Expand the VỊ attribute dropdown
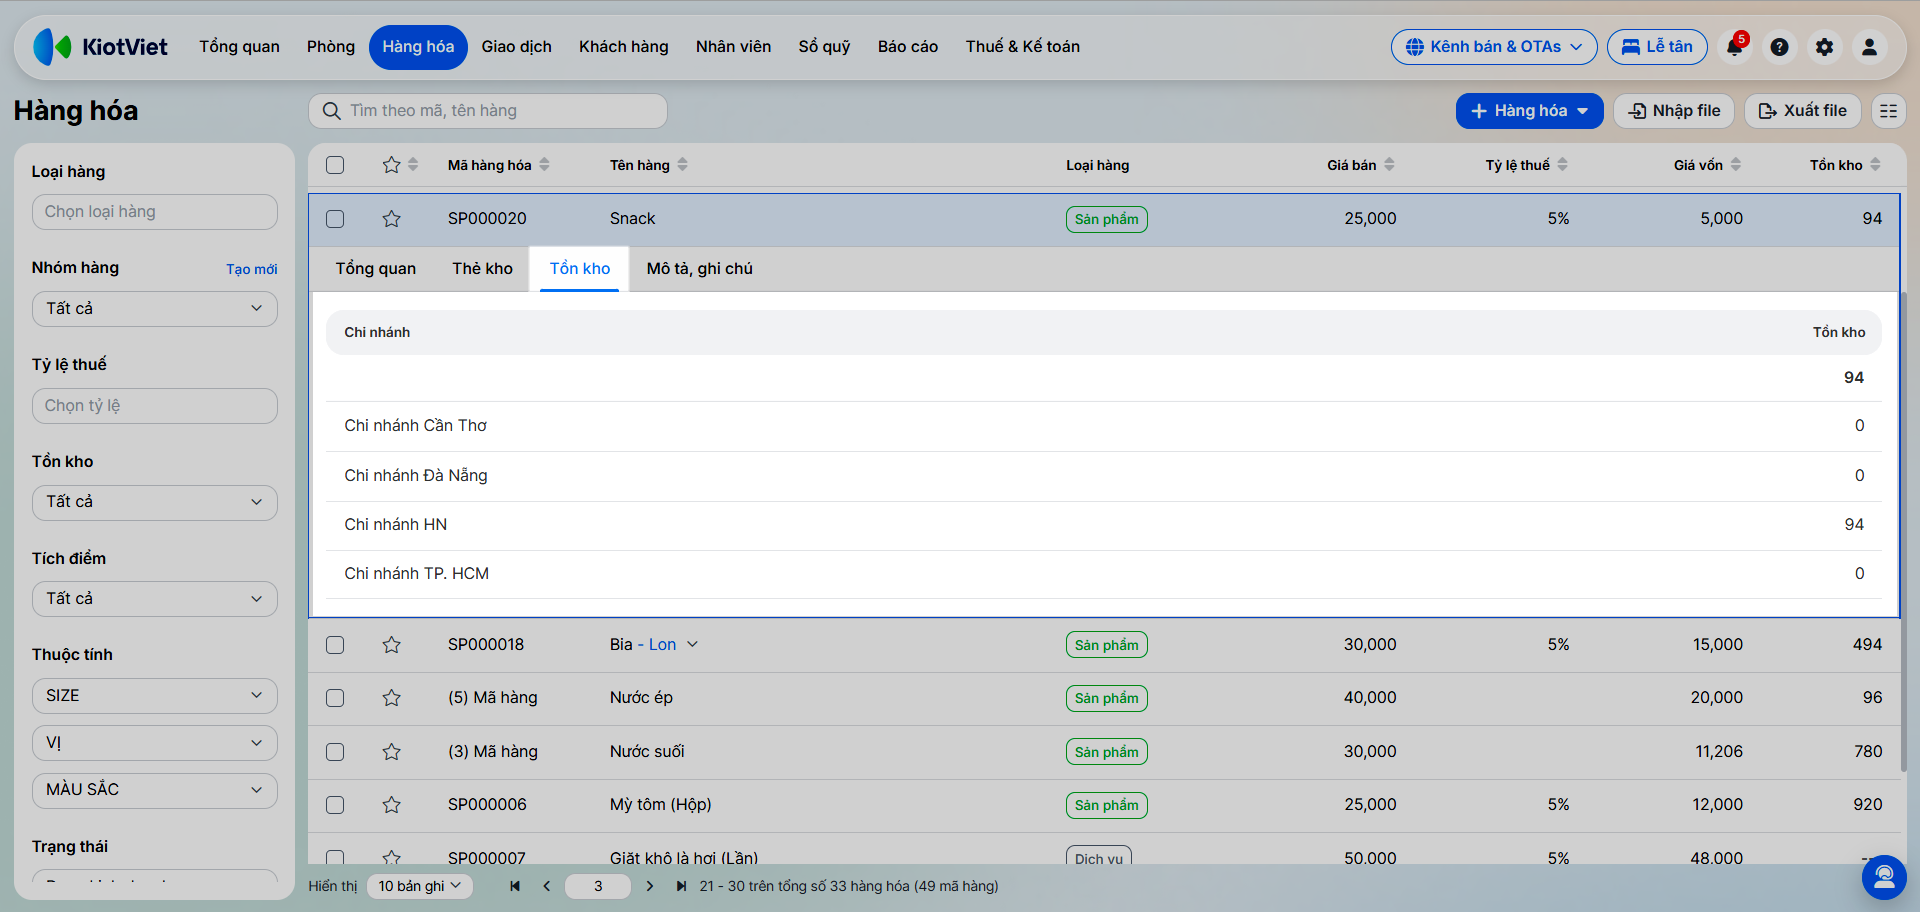 point(155,743)
